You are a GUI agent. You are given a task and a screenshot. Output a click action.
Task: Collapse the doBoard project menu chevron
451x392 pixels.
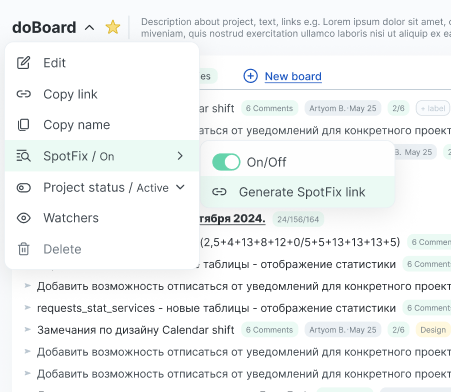pos(89,27)
